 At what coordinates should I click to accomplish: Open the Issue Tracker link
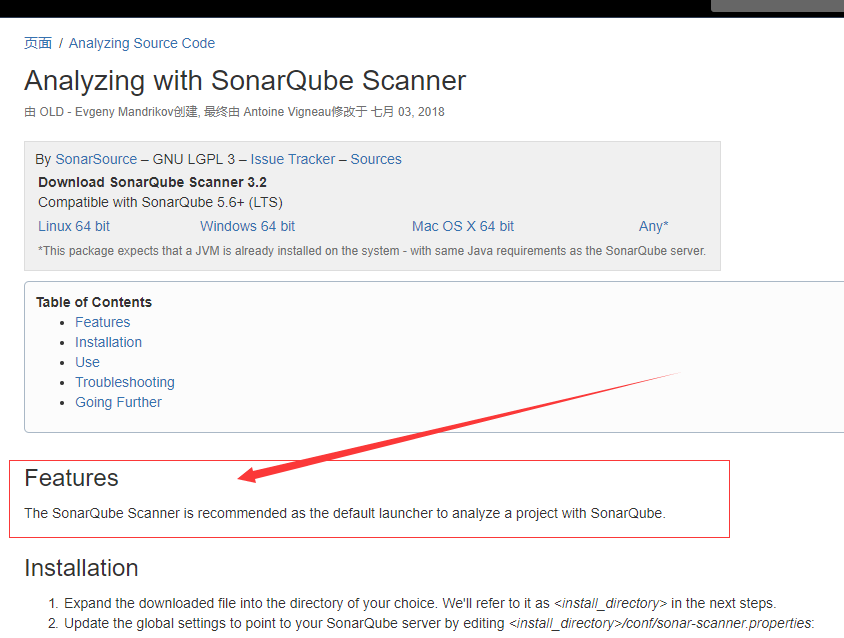pyautogui.click(x=292, y=159)
